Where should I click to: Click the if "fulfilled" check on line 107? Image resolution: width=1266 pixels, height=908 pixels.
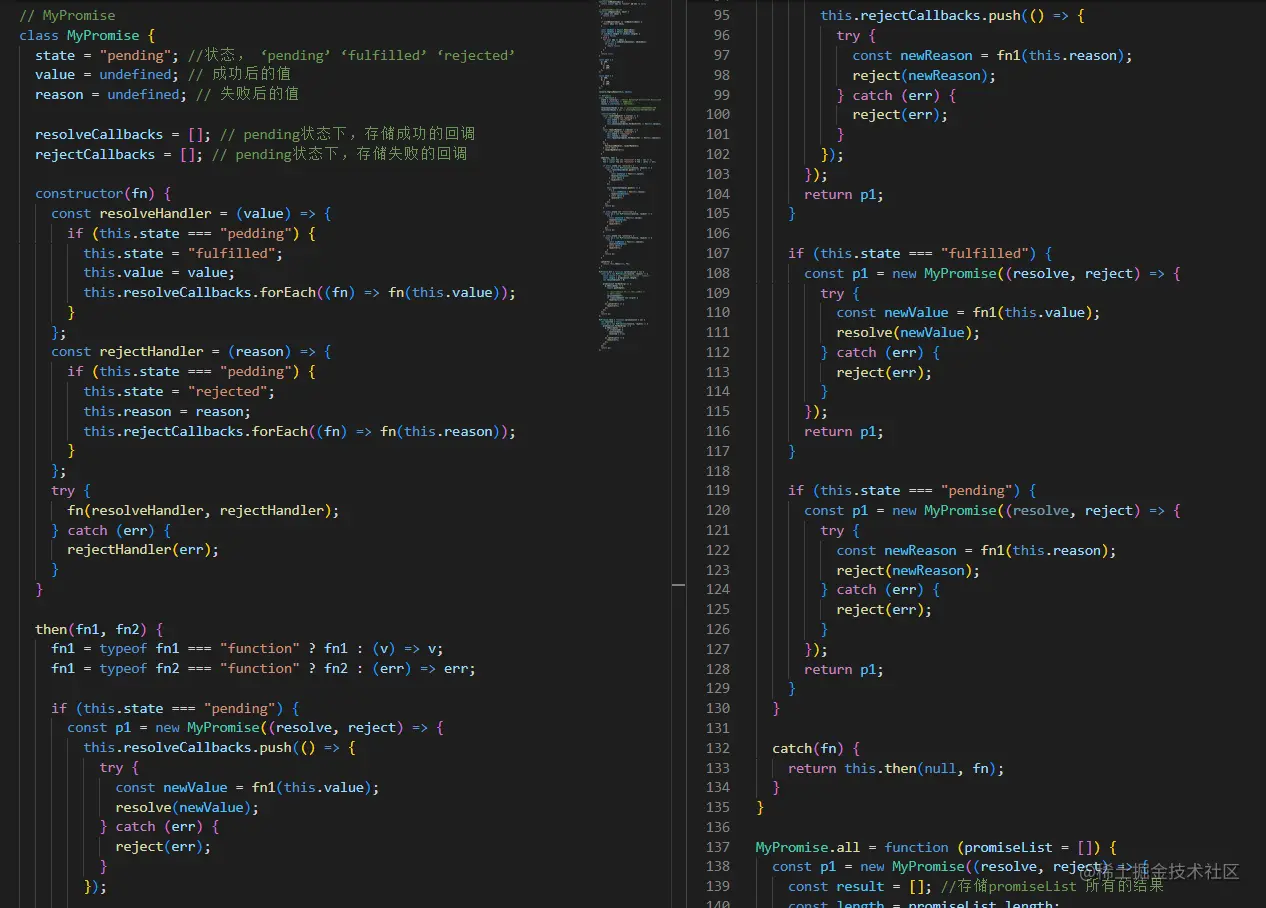coord(920,253)
